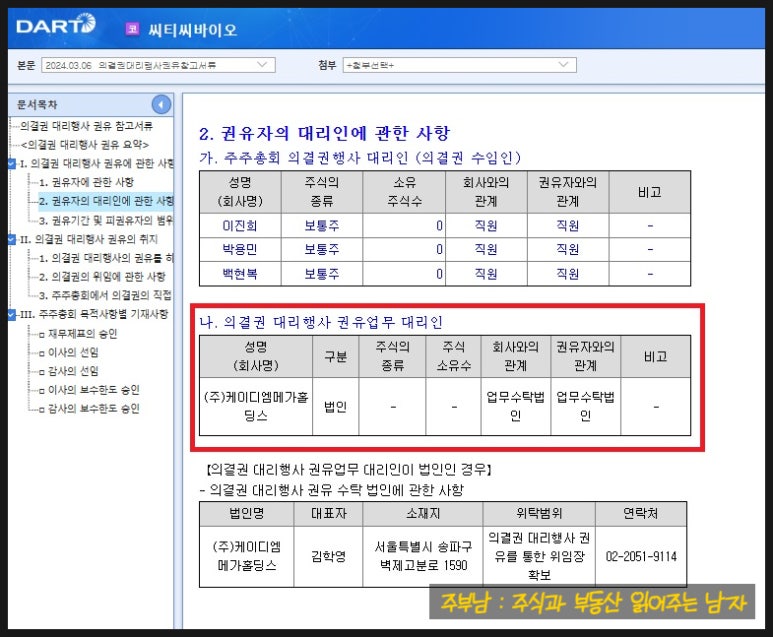This screenshot has width=773, height=637.
Task: Collapse the III. 주주총회 목적사항별 기재사항 node
Action: pos(12,315)
